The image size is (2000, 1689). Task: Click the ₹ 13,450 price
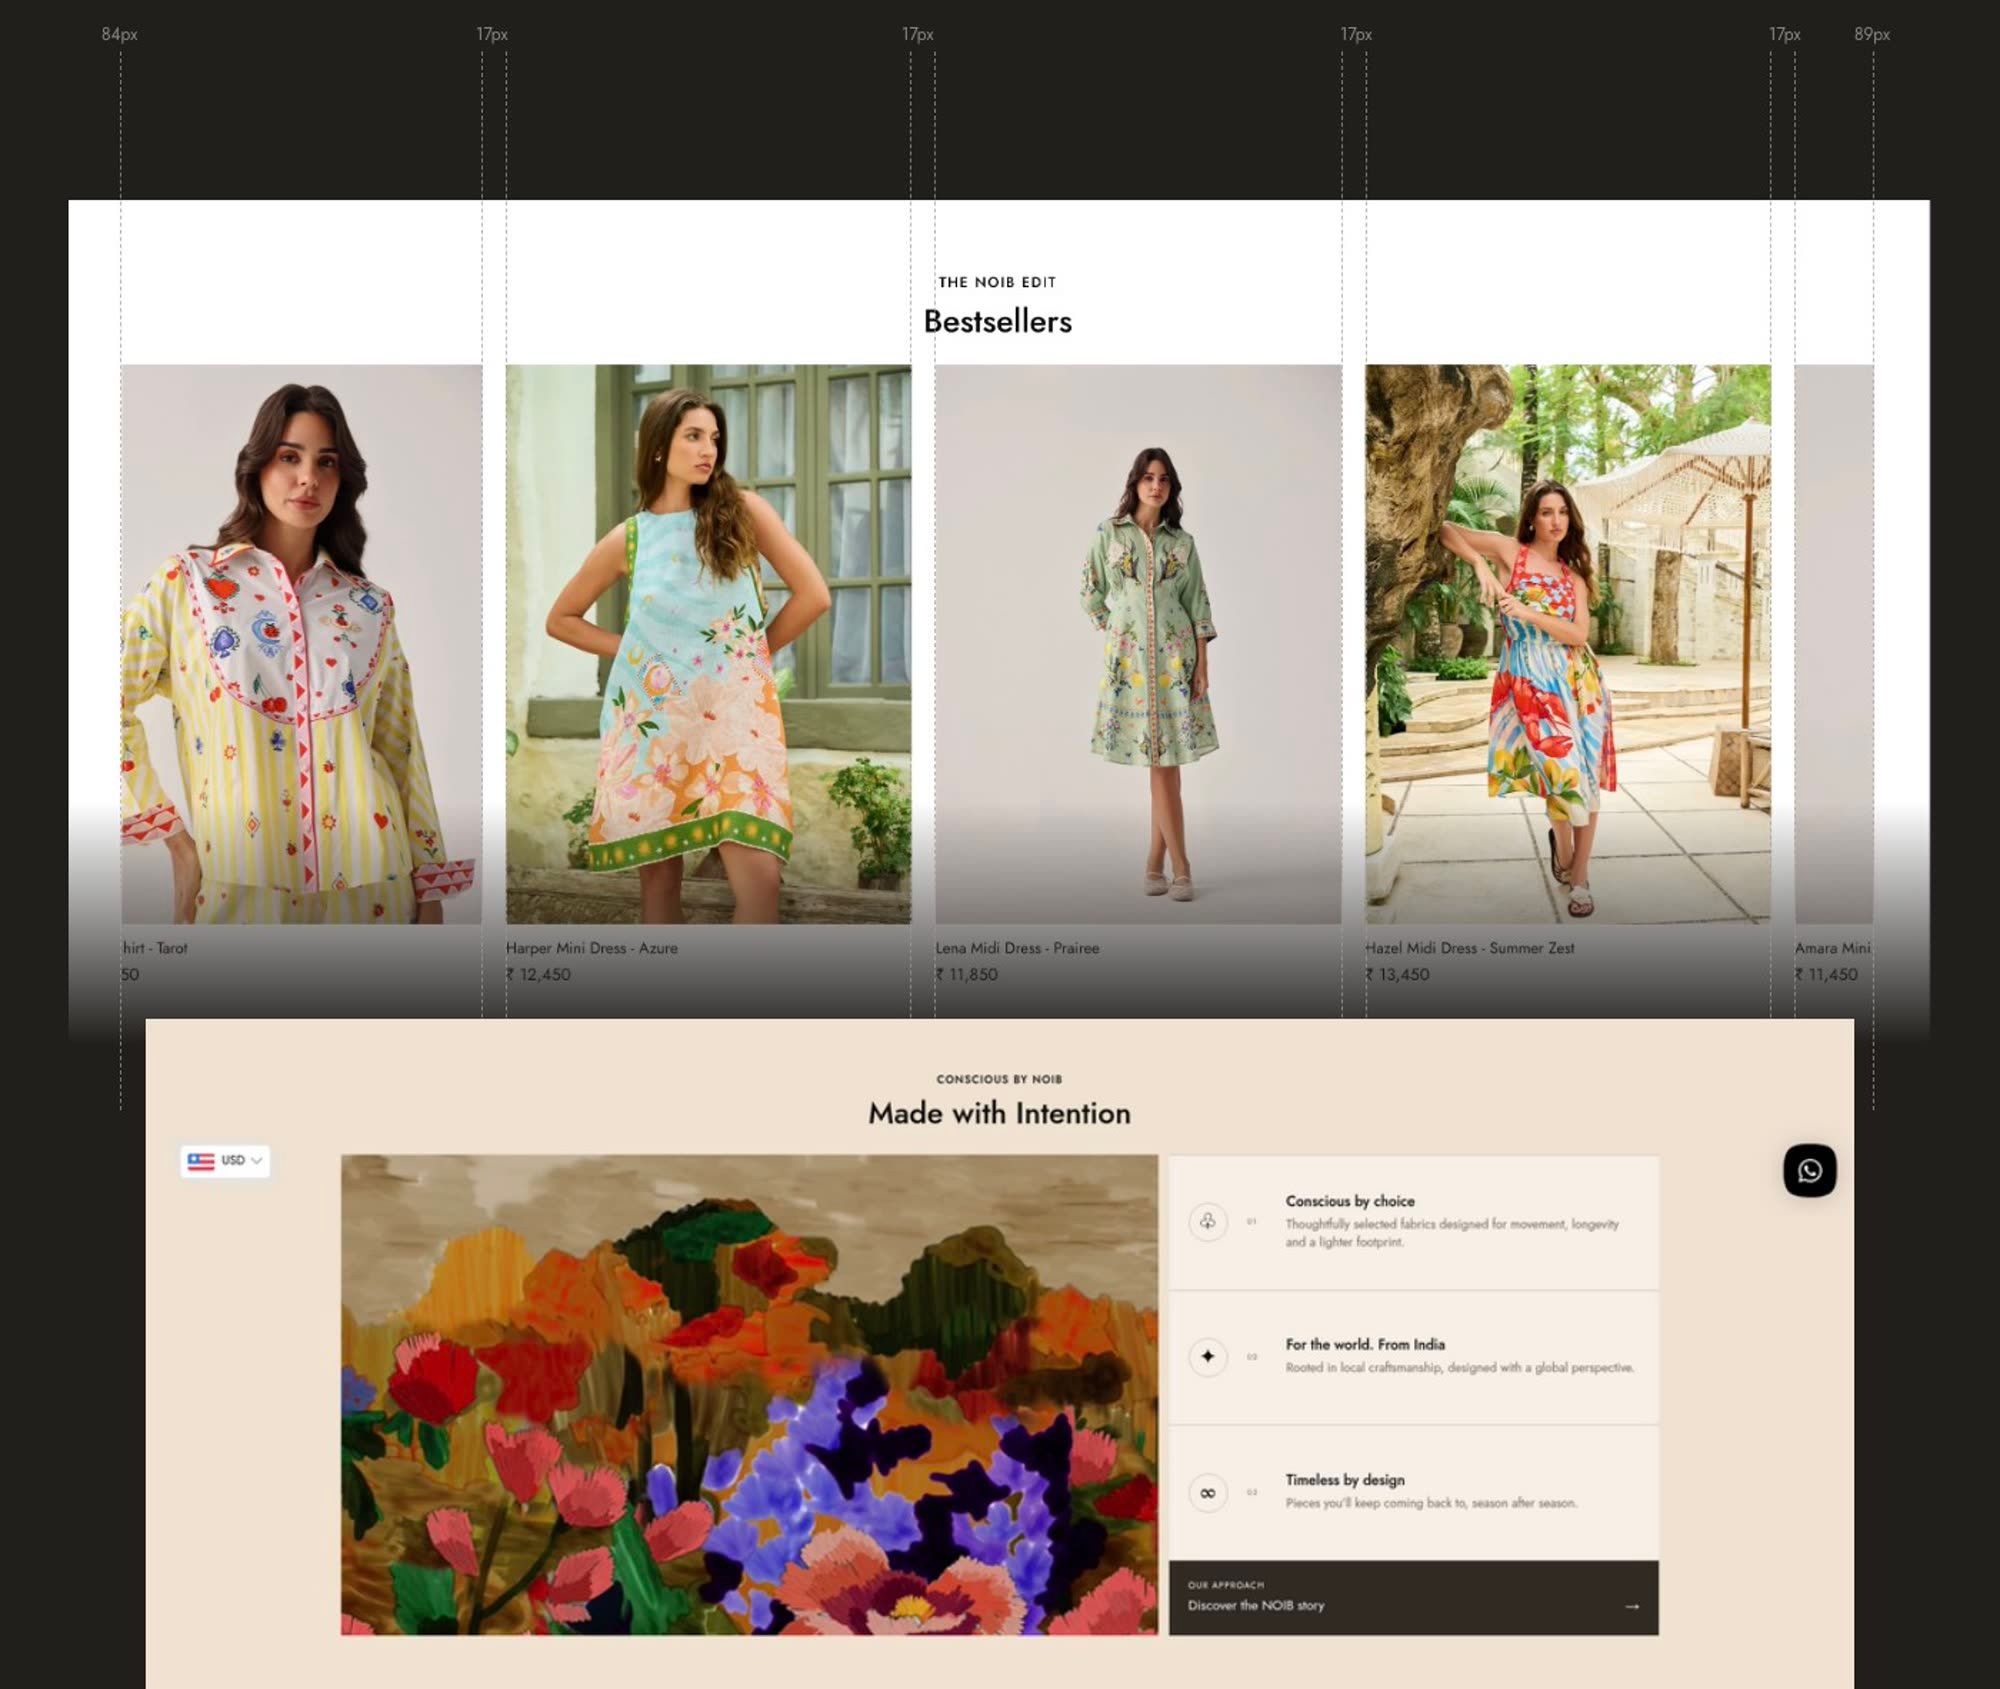pos(1397,974)
